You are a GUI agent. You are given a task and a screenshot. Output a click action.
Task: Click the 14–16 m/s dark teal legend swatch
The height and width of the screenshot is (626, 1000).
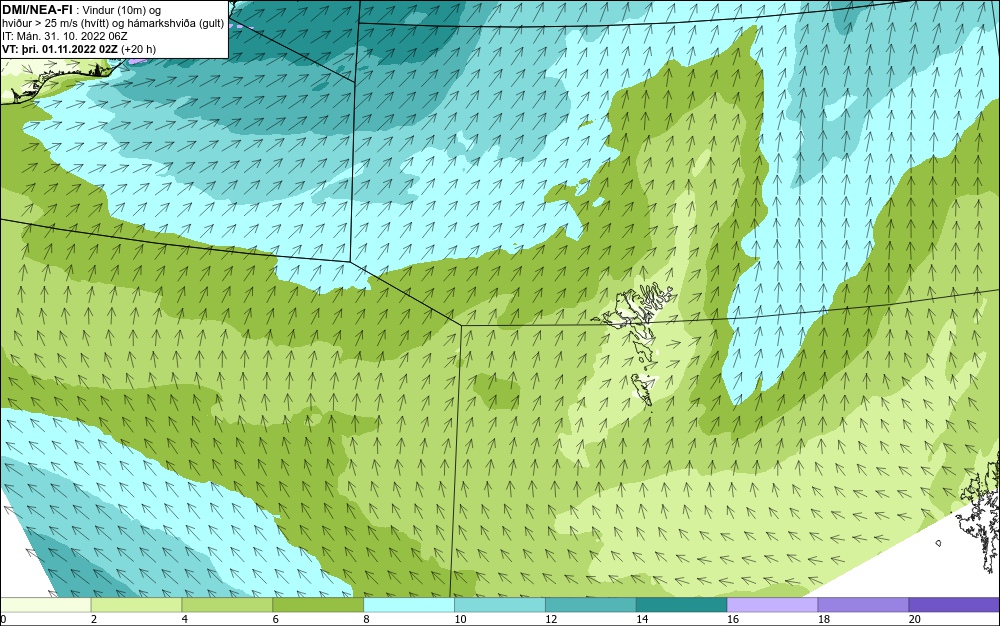(x=682, y=605)
